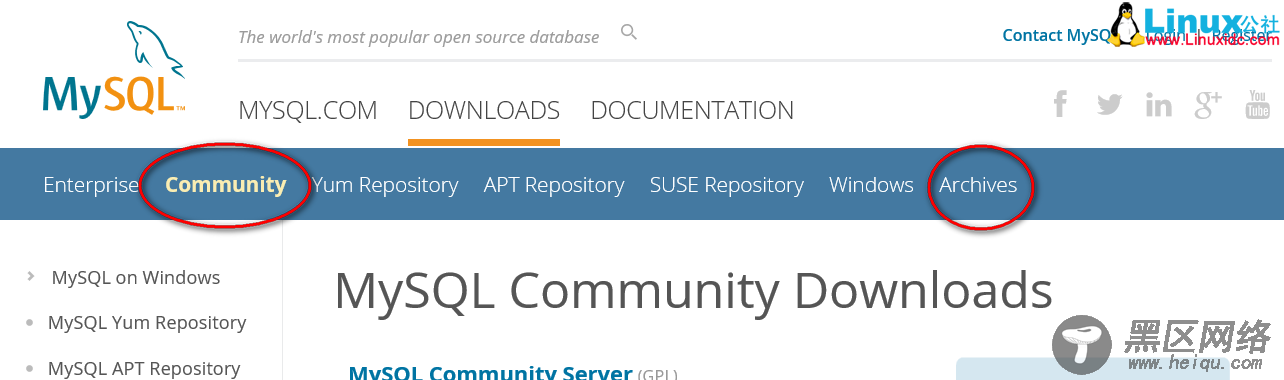The height and width of the screenshot is (380, 1284).
Task: Open the MySQL Community Server link
Action: pyautogui.click(x=490, y=372)
